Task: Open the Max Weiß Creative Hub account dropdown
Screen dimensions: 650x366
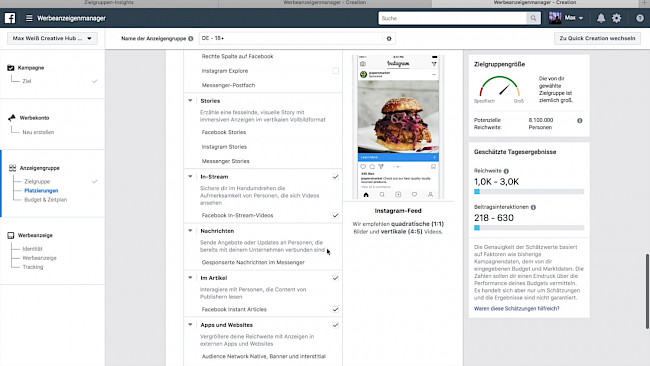Action: point(52,39)
